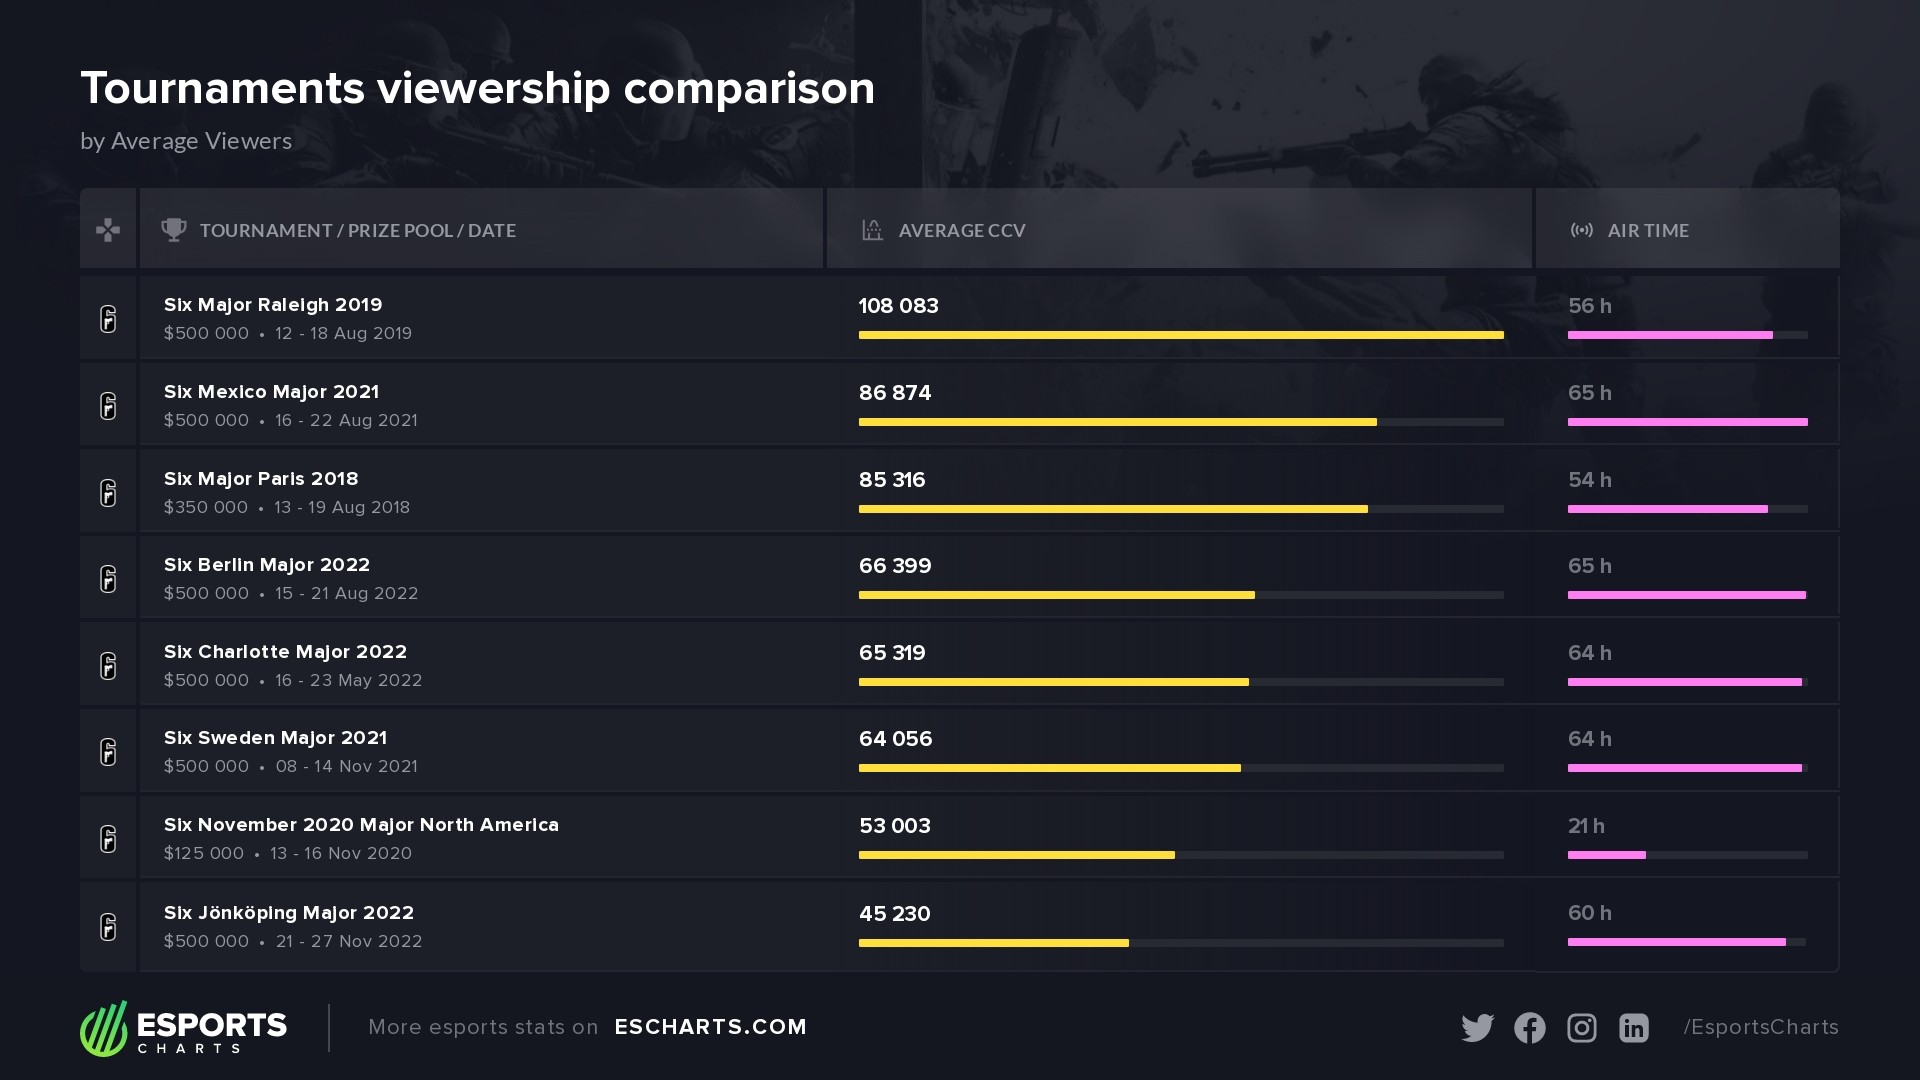Click the Rainbow Six icon beside Raleigh 2019

(108, 319)
